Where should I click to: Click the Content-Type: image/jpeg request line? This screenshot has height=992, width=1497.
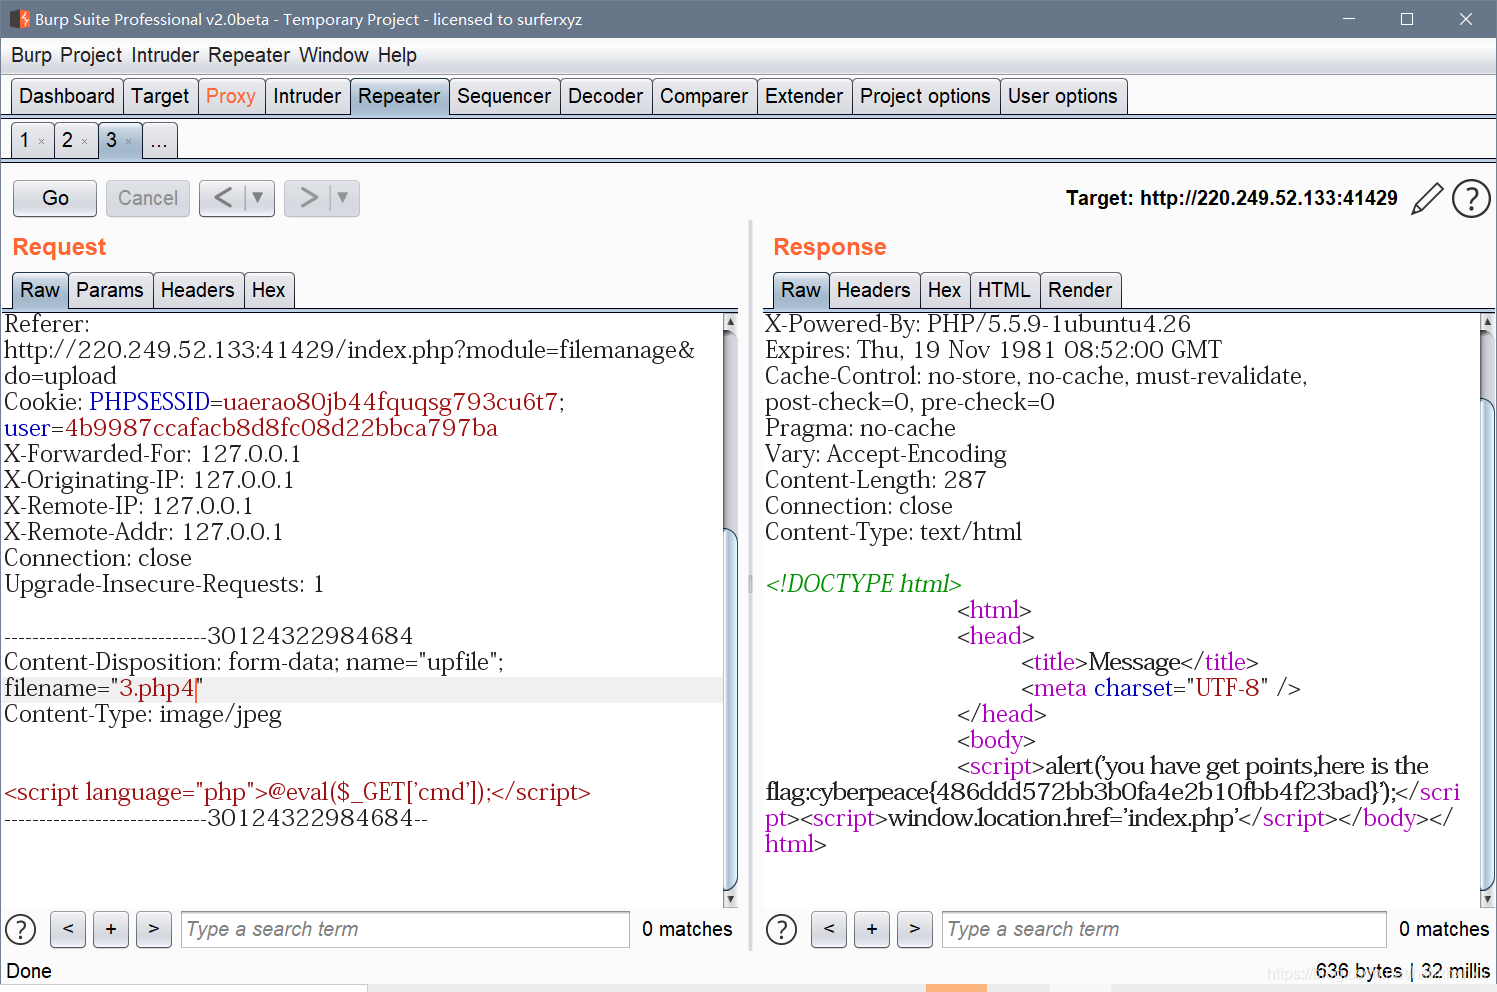143,714
